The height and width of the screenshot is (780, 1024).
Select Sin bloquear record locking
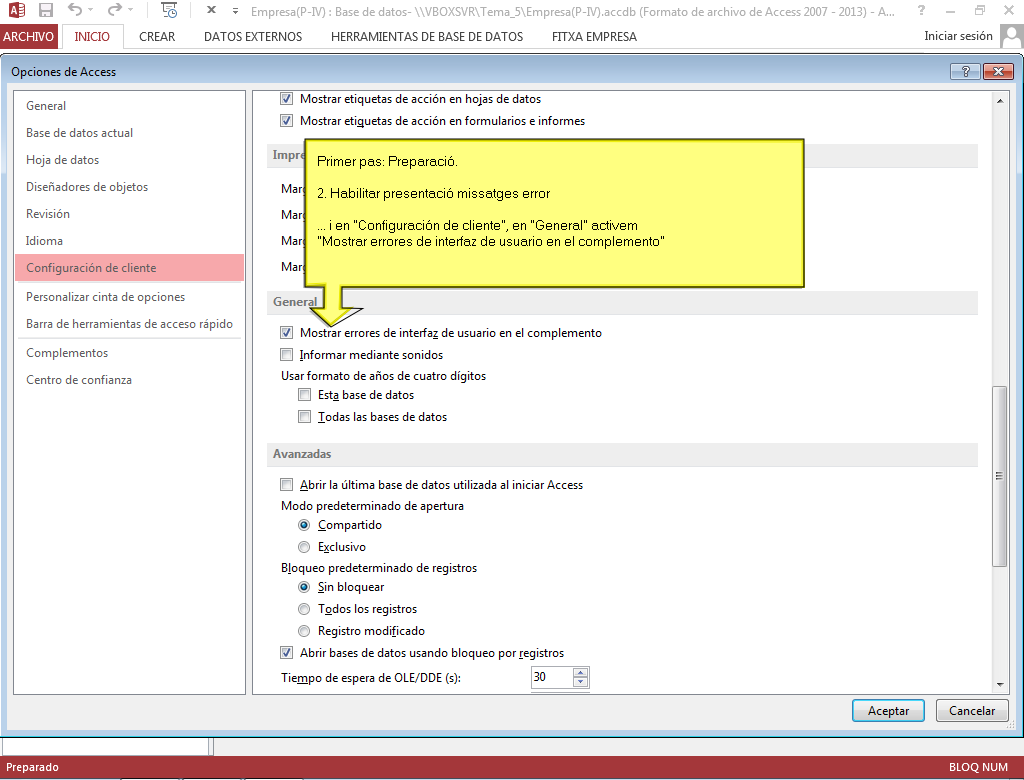[x=304, y=587]
